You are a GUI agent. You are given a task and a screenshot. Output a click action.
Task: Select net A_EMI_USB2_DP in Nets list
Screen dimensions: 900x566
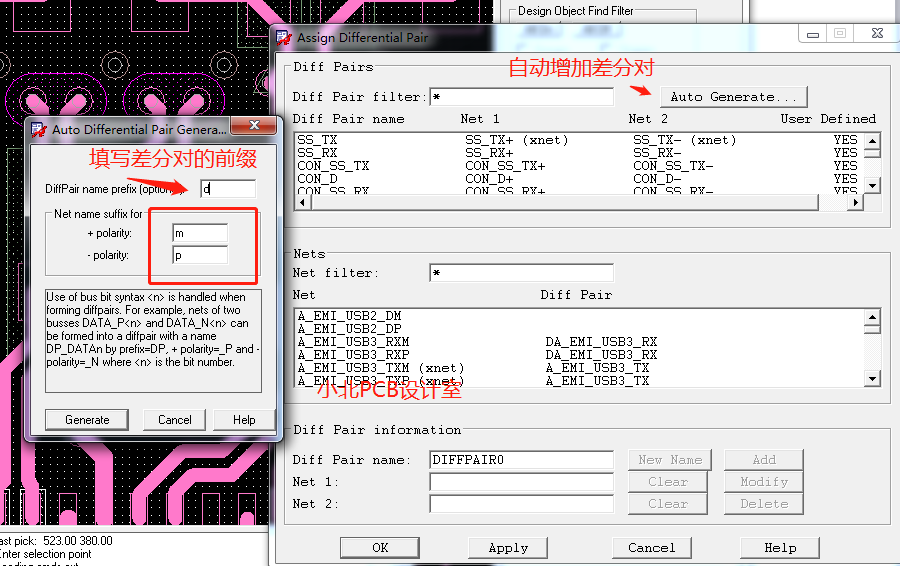579,328
